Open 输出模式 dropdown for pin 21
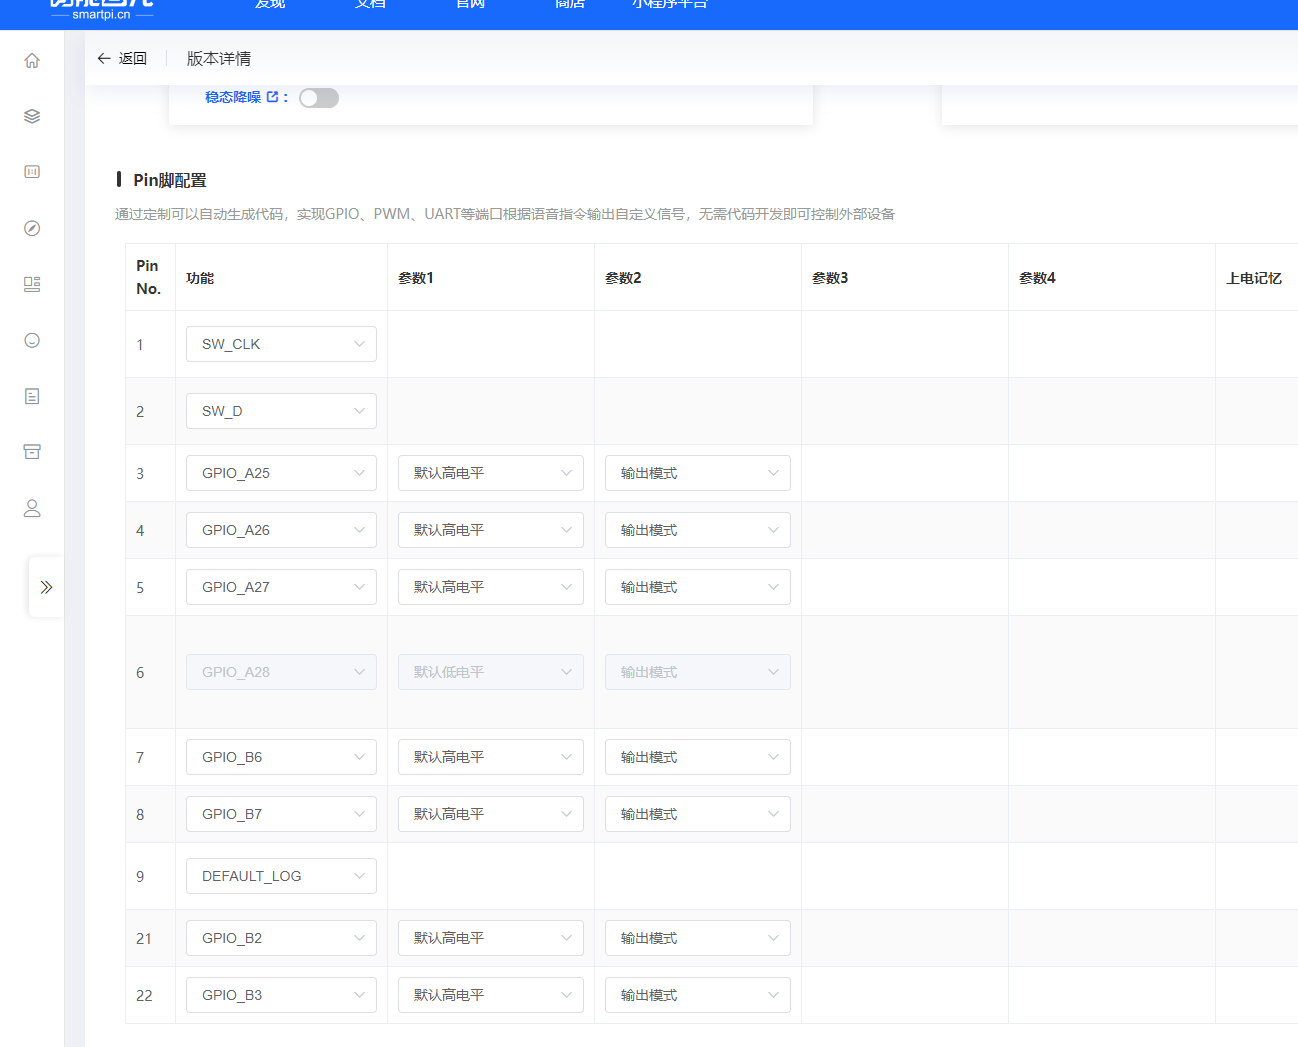This screenshot has height=1047, width=1298. click(697, 938)
